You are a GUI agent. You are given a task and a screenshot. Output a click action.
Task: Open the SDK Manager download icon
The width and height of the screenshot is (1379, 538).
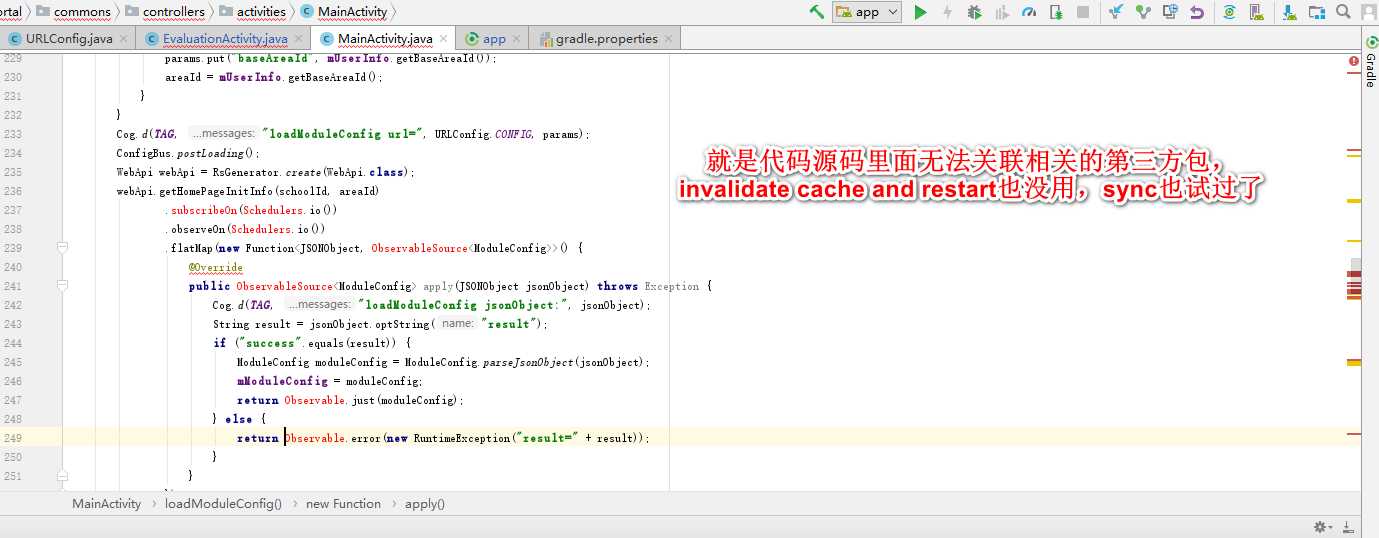pyautogui.click(x=1290, y=12)
